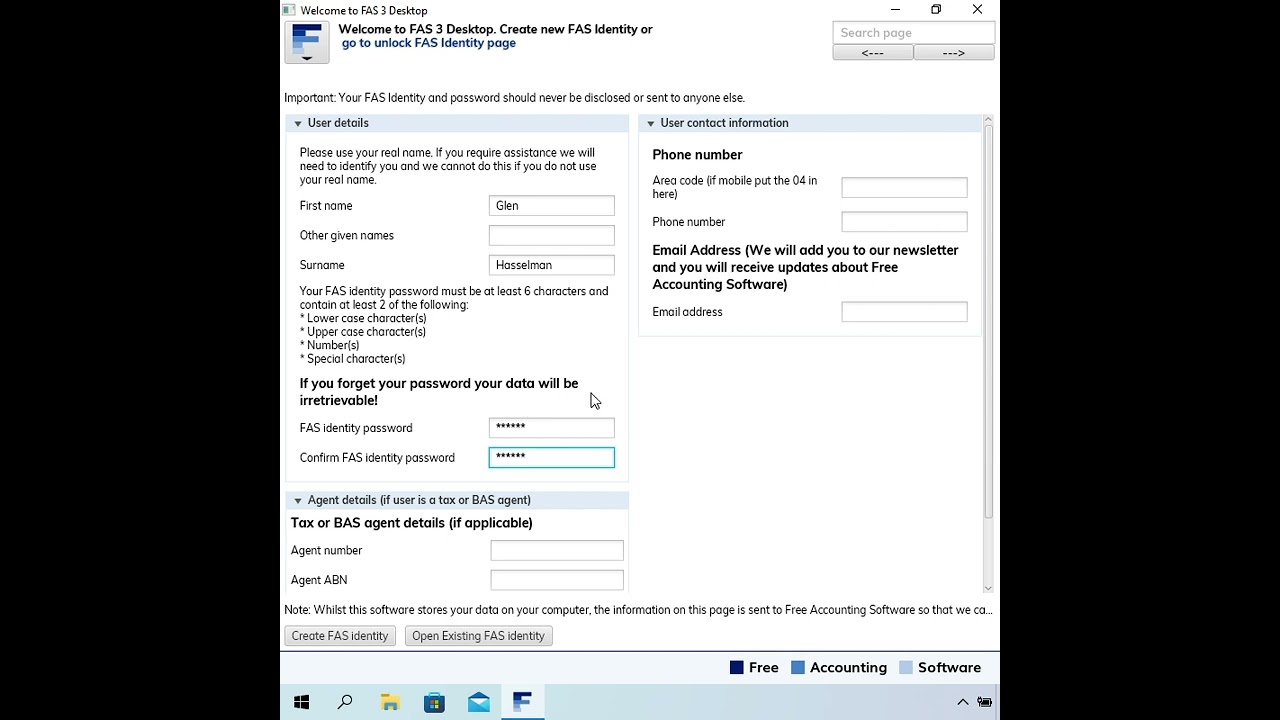Open Mail app from taskbar
1280x720 pixels.
coord(478,702)
